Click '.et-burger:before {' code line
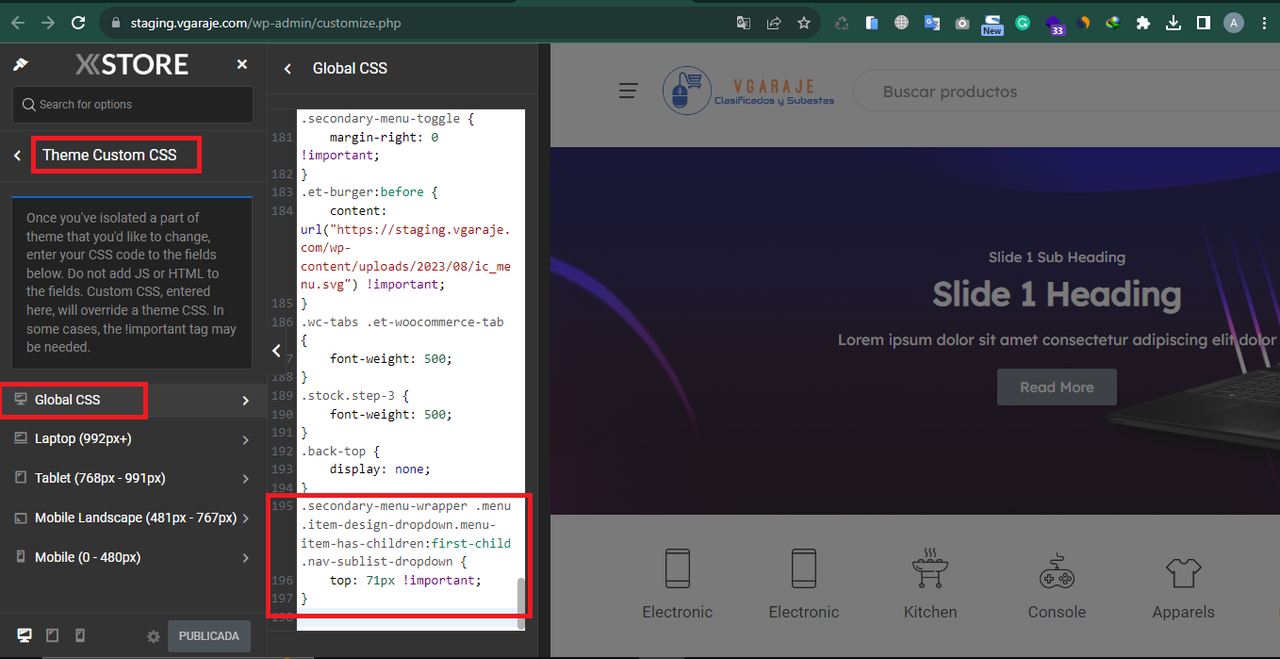The image size is (1280, 659). pos(369,192)
